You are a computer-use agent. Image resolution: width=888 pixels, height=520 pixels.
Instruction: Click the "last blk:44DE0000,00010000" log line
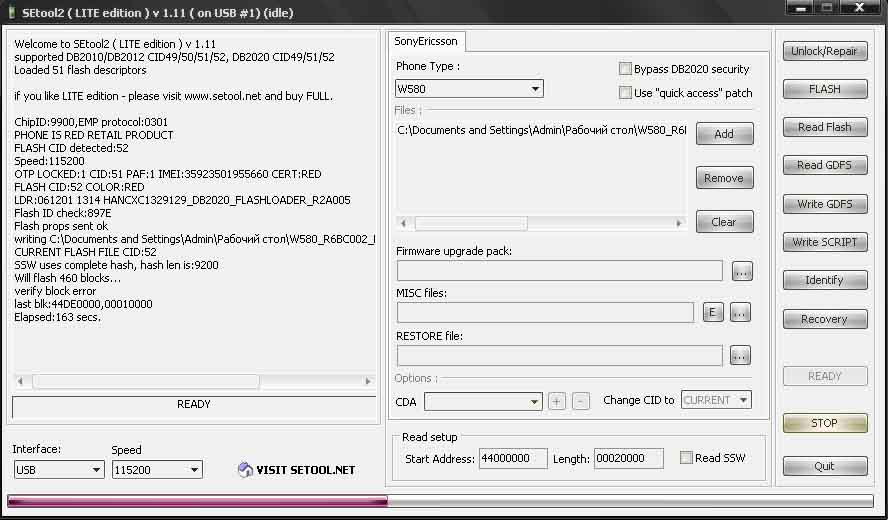click(83, 304)
